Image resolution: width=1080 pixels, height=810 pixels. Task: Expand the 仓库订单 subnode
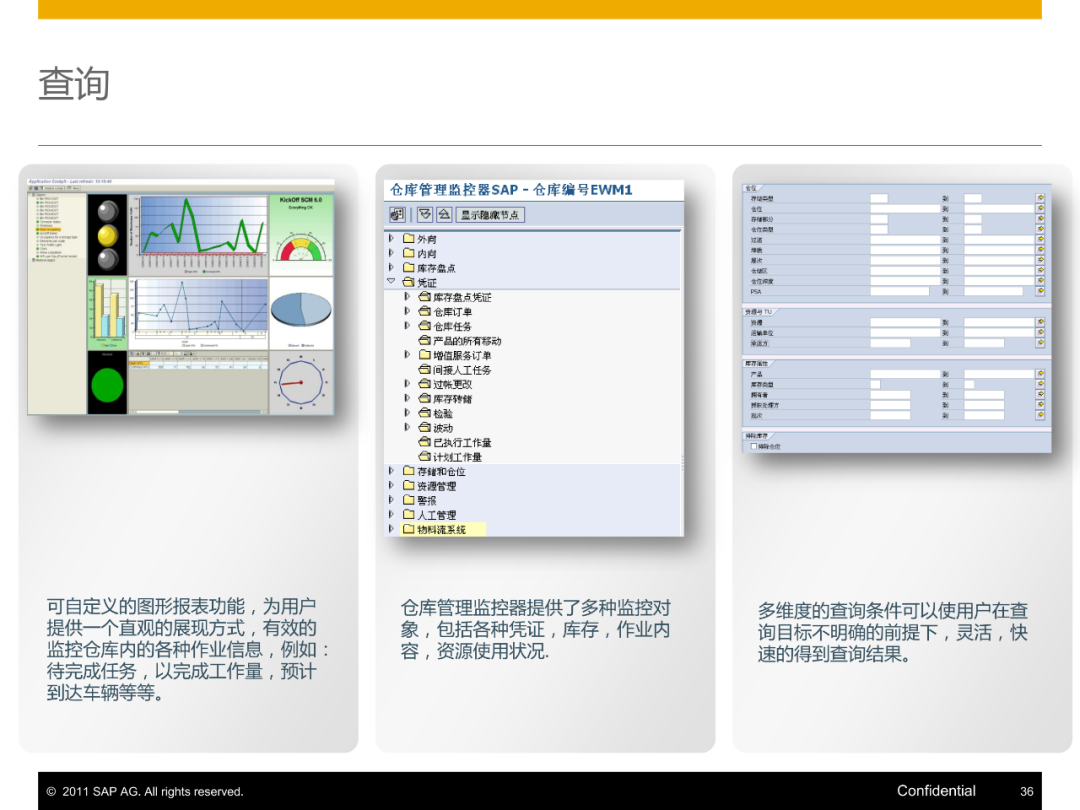[407, 311]
